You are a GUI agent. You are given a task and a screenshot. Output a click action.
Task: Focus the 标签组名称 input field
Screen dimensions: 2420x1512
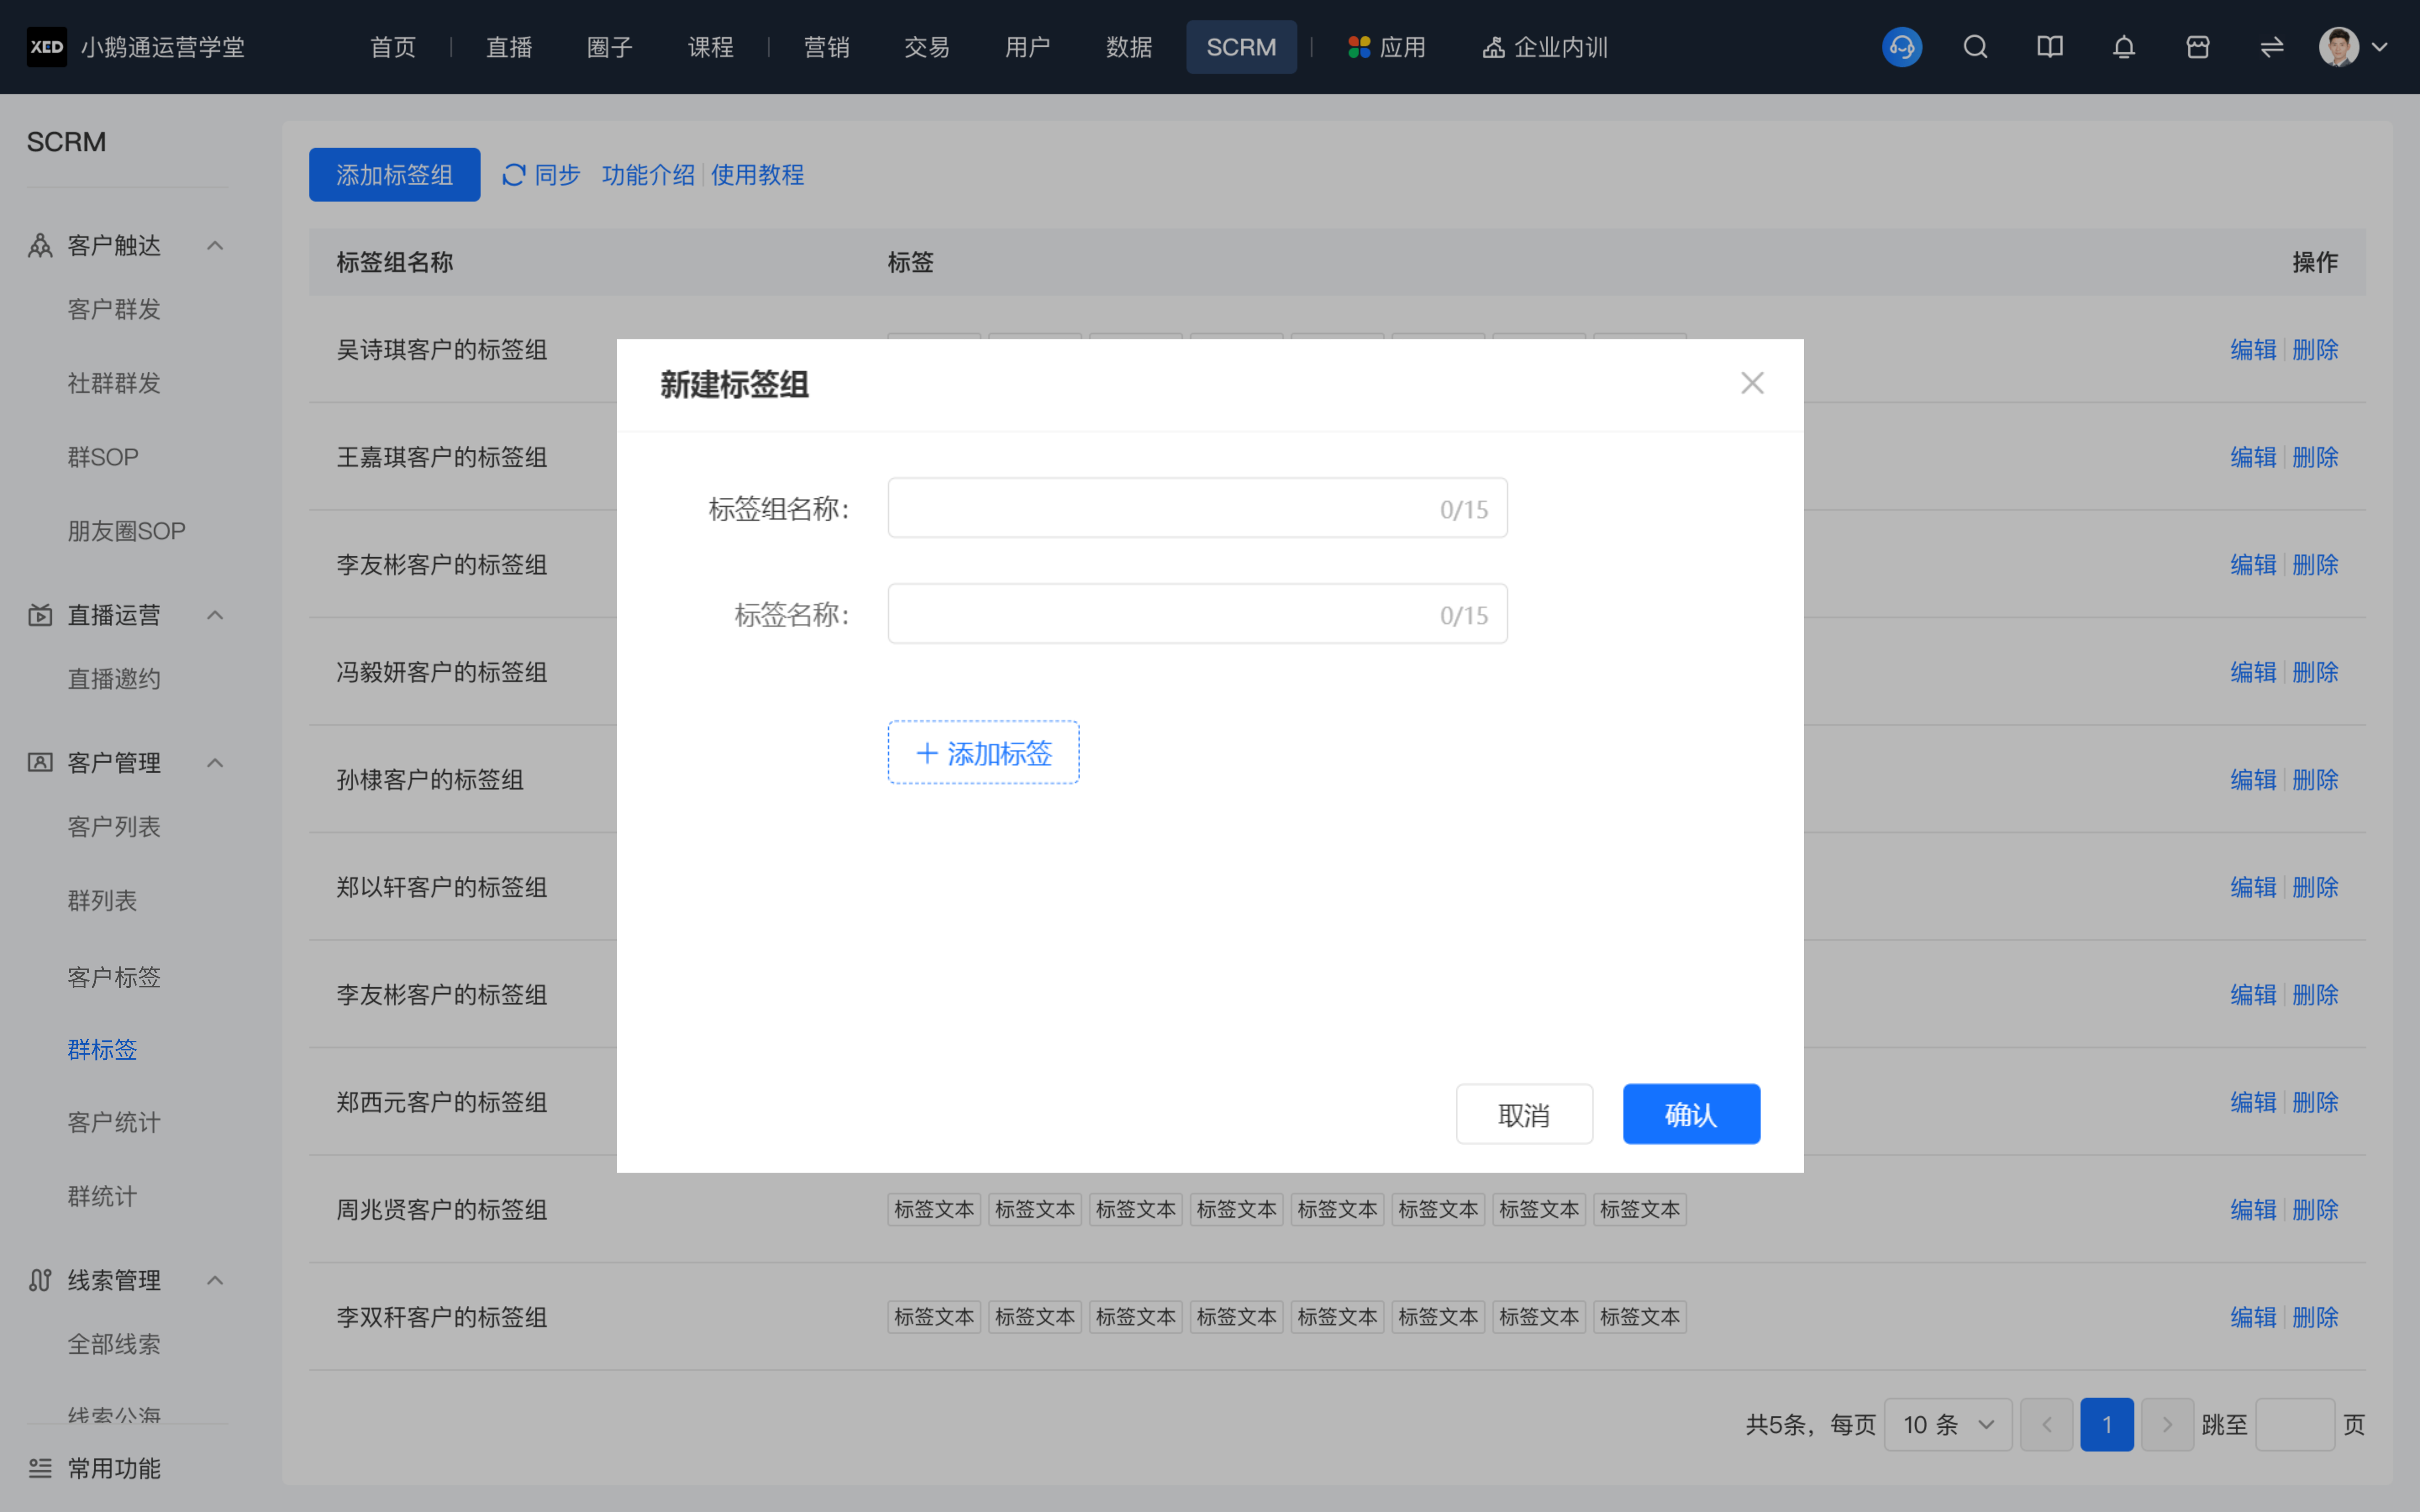[1197, 508]
